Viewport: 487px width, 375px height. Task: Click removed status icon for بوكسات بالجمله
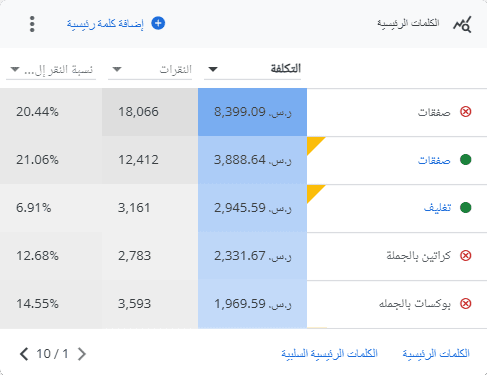465,304
